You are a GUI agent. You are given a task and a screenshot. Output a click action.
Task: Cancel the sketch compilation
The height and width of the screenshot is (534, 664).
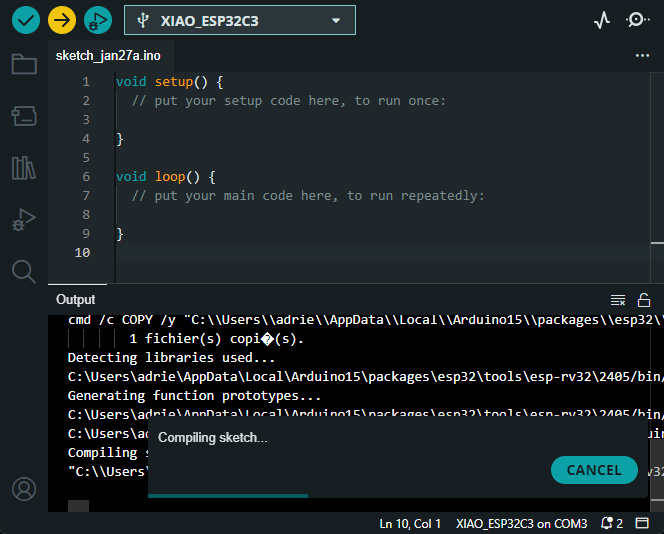point(594,470)
